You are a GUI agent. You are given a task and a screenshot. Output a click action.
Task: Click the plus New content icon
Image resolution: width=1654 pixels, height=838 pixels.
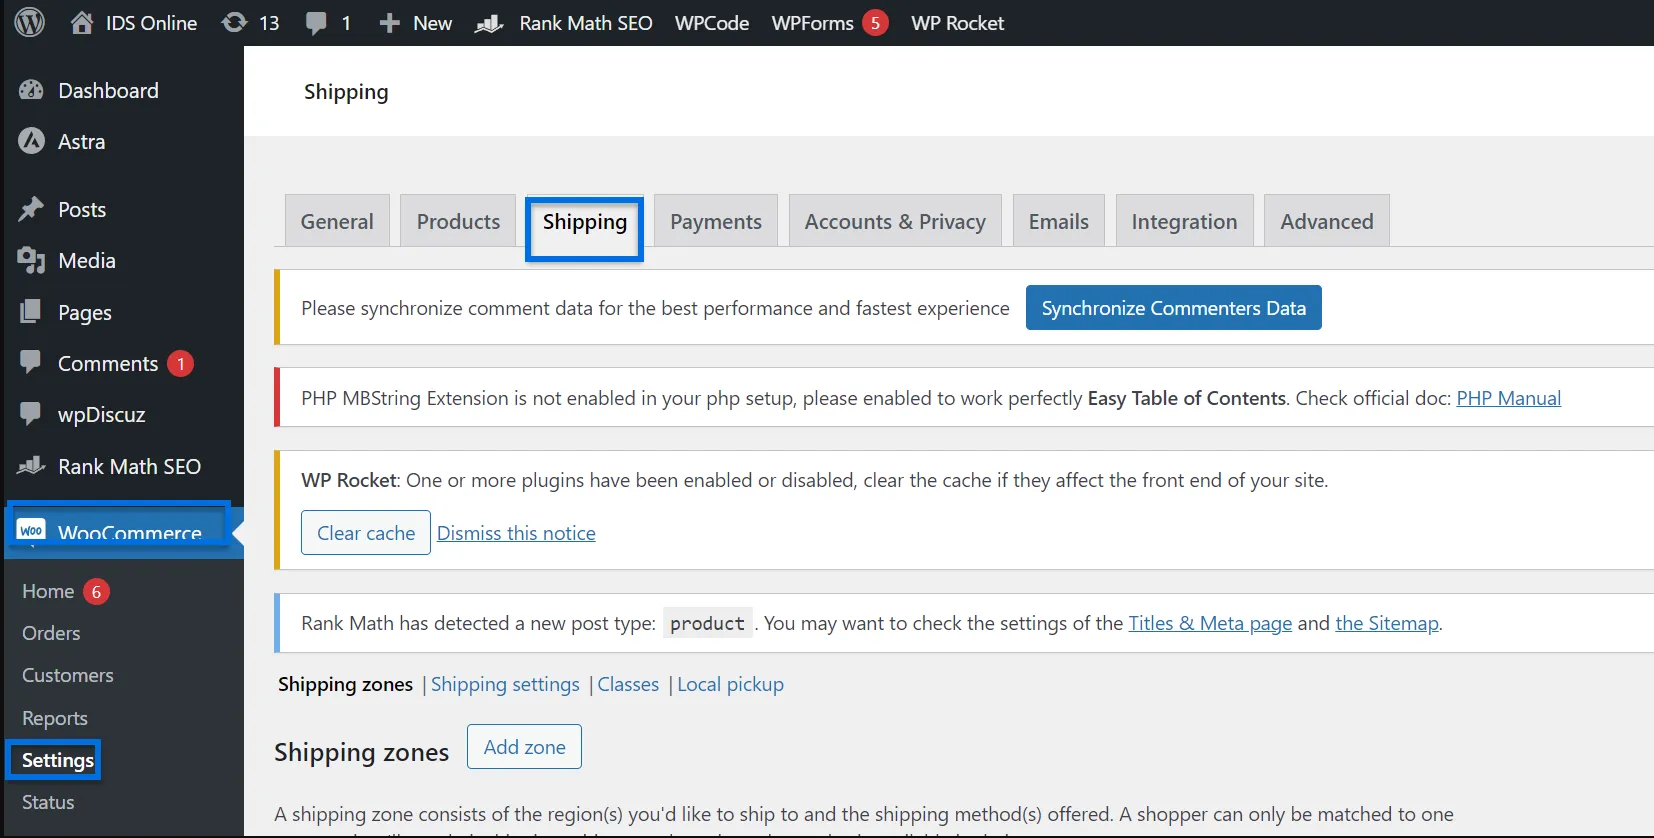tap(389, 23)
